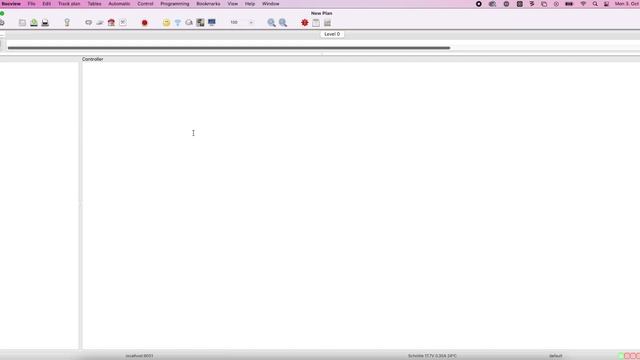This screenshot has height=360, width=640.
Task: Select the Level 0 tab
Action: click(x=332, y=34)
